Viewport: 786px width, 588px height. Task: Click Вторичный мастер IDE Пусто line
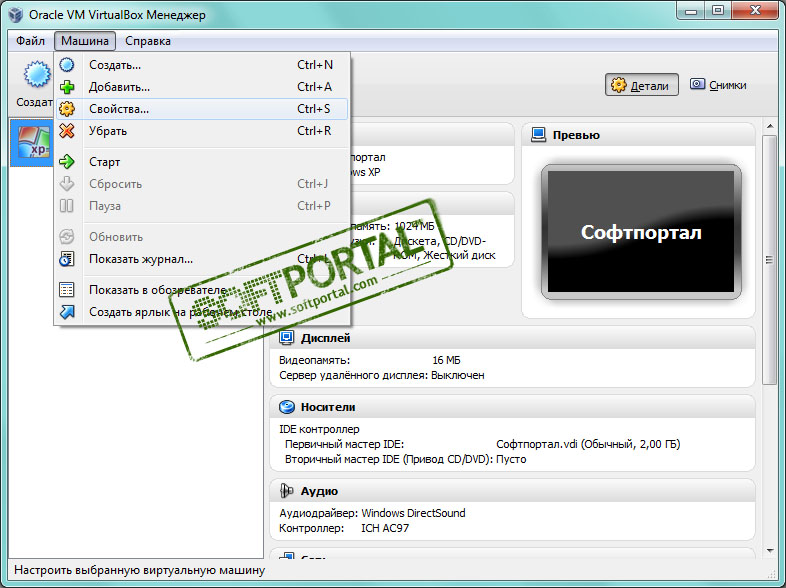point(406,459)
